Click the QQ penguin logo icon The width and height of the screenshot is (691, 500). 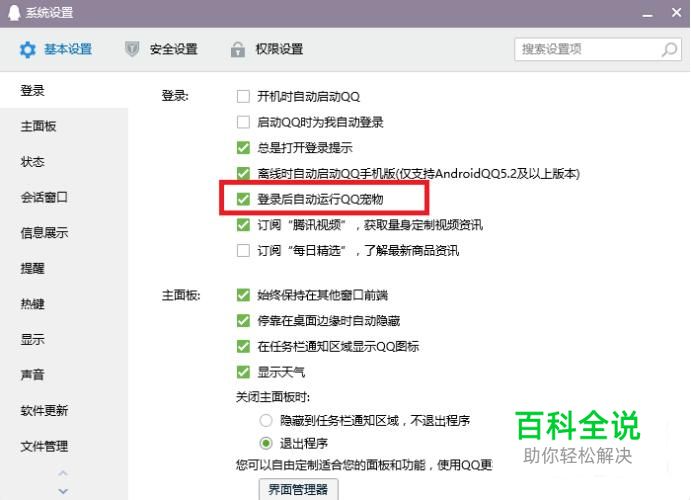tap(14, 13)
